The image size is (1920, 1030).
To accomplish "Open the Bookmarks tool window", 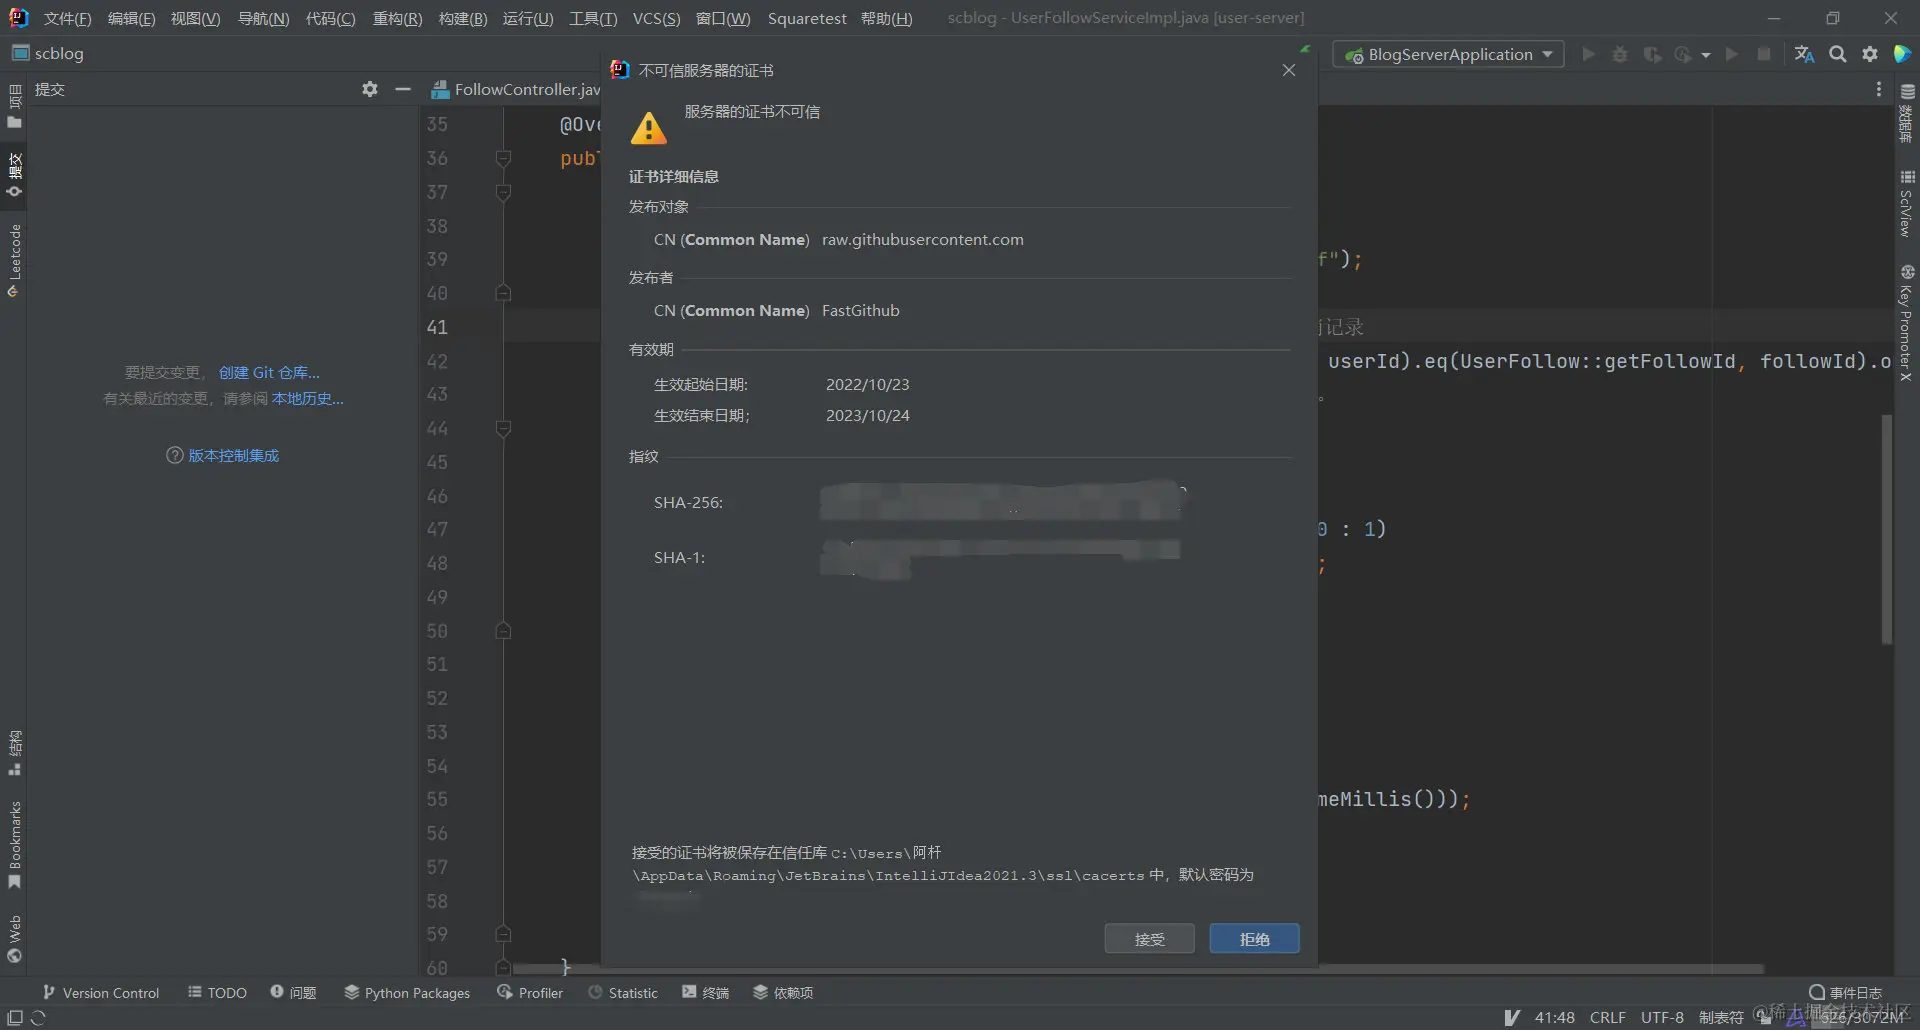I will (x=14, y=844).
